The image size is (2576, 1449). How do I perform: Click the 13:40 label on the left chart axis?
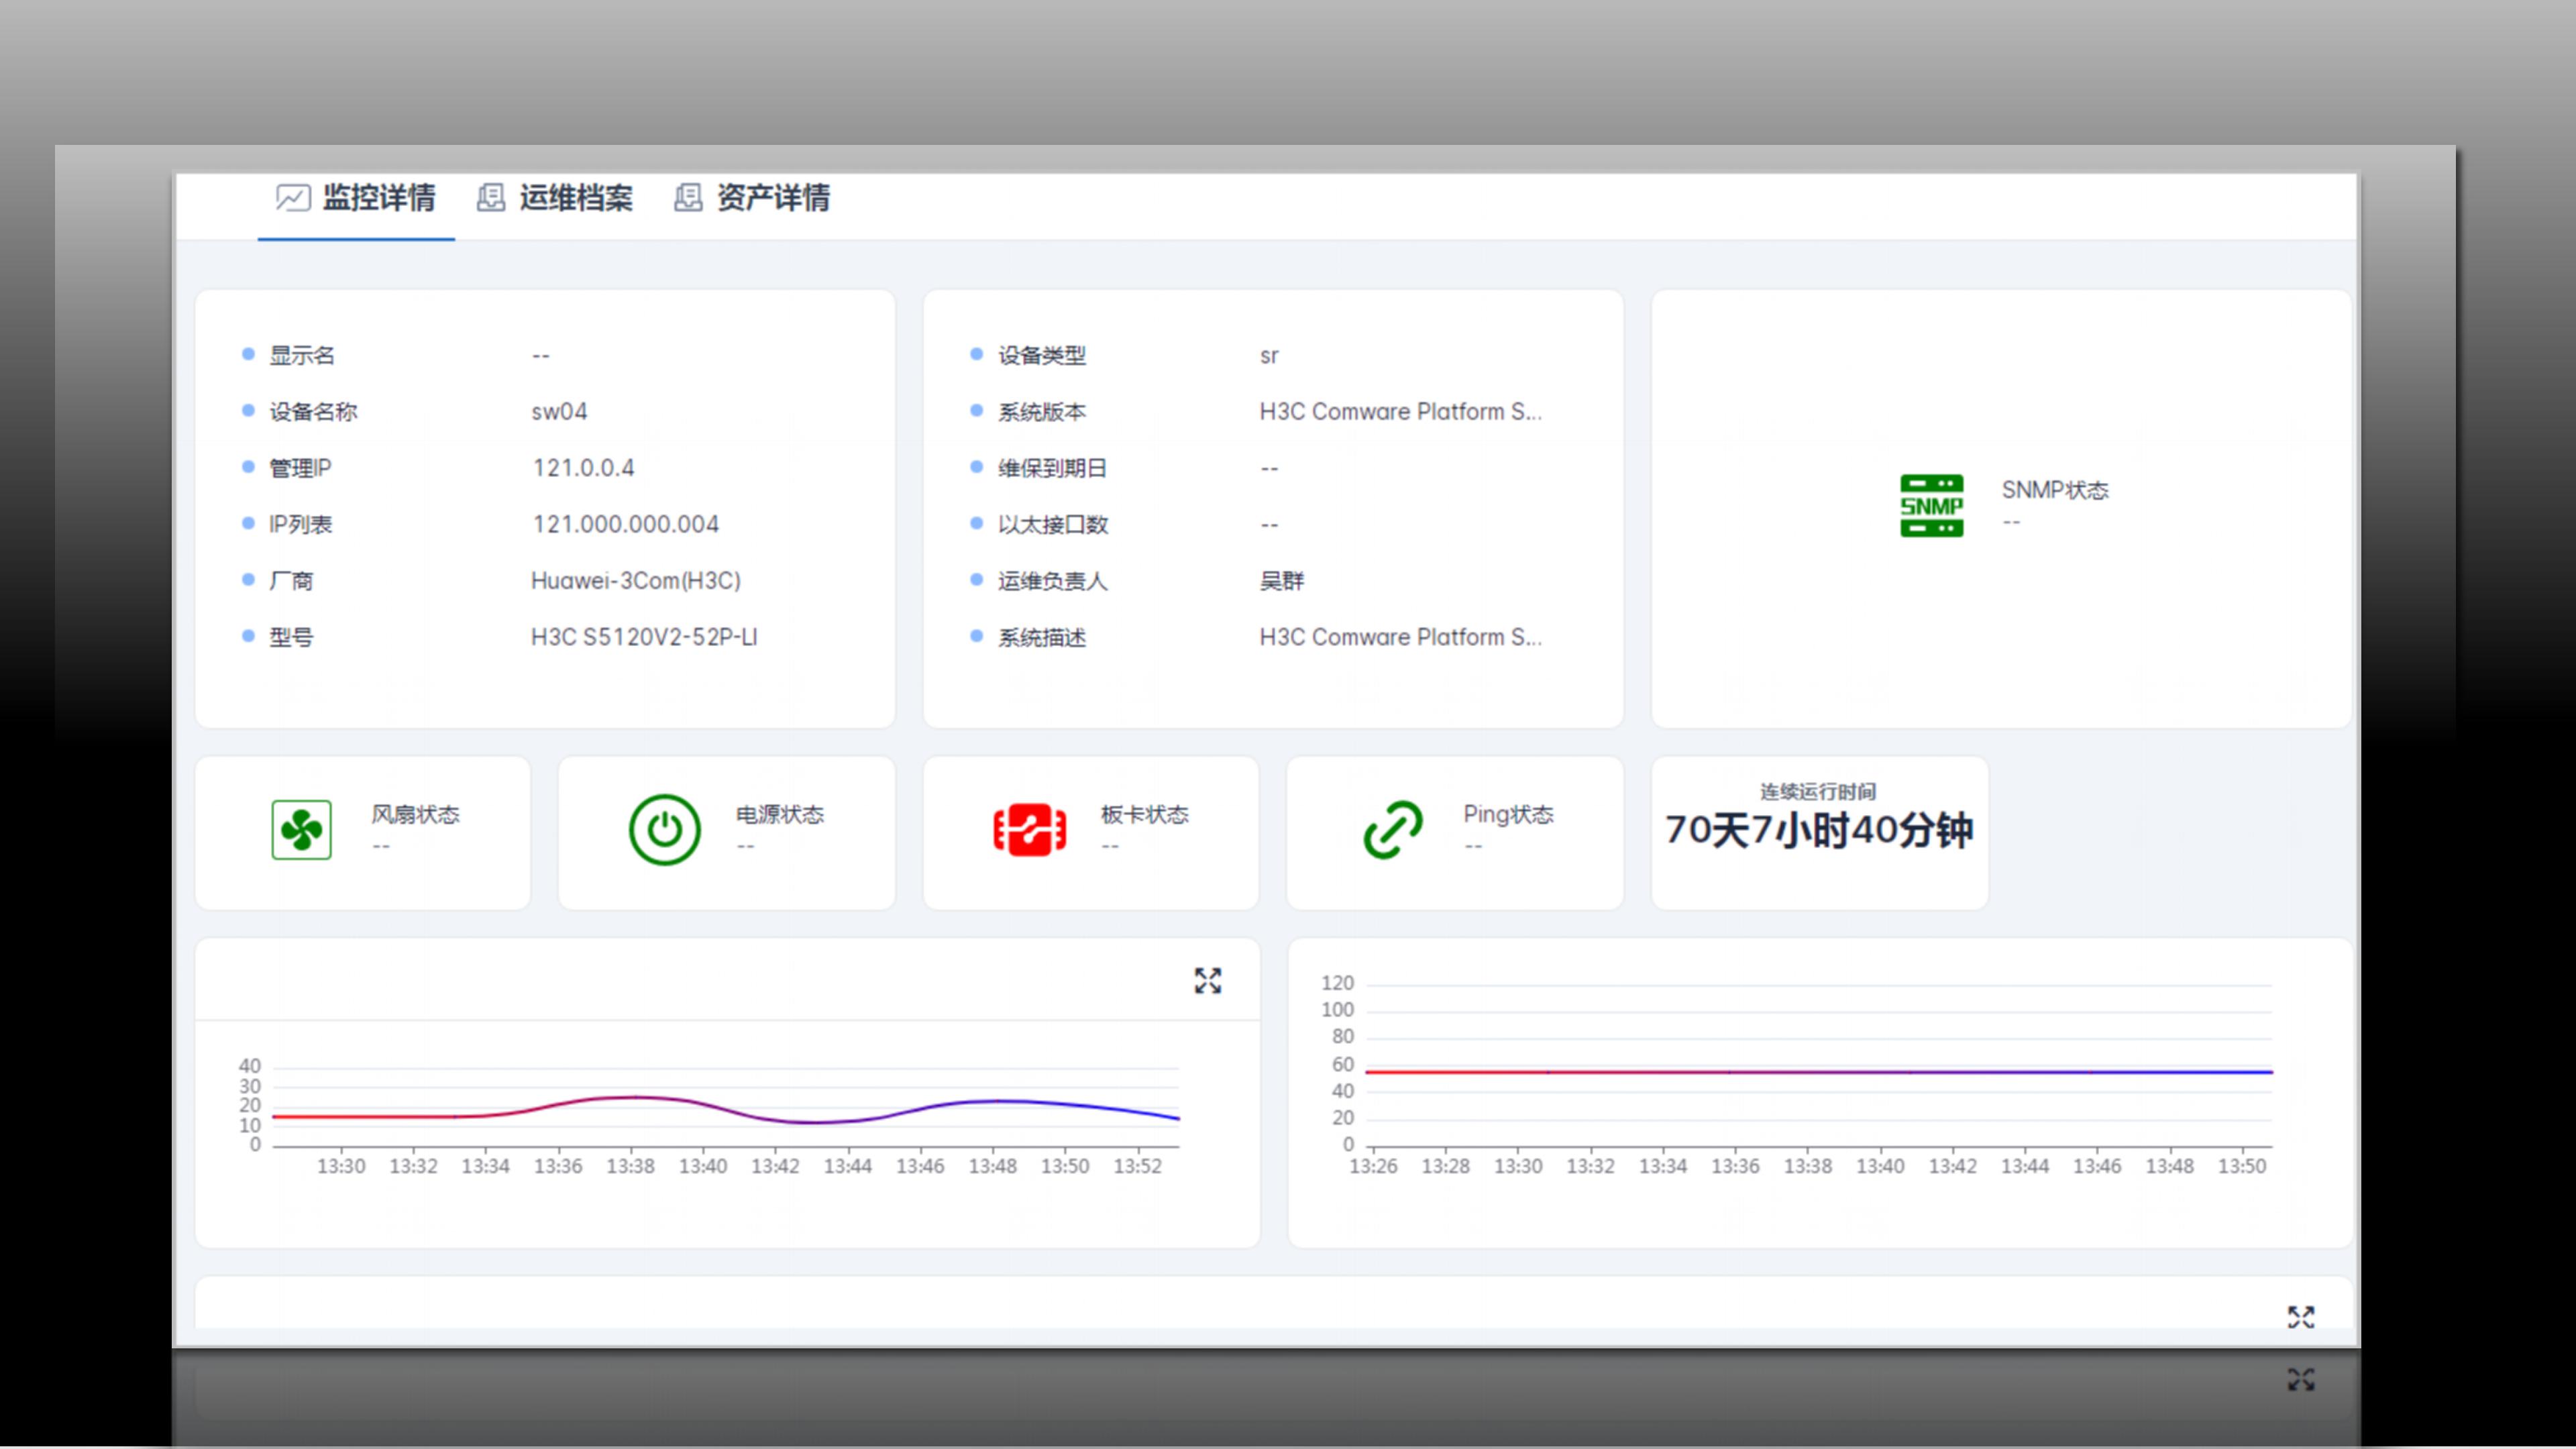pyautogui.click(x=704, y=1165)
